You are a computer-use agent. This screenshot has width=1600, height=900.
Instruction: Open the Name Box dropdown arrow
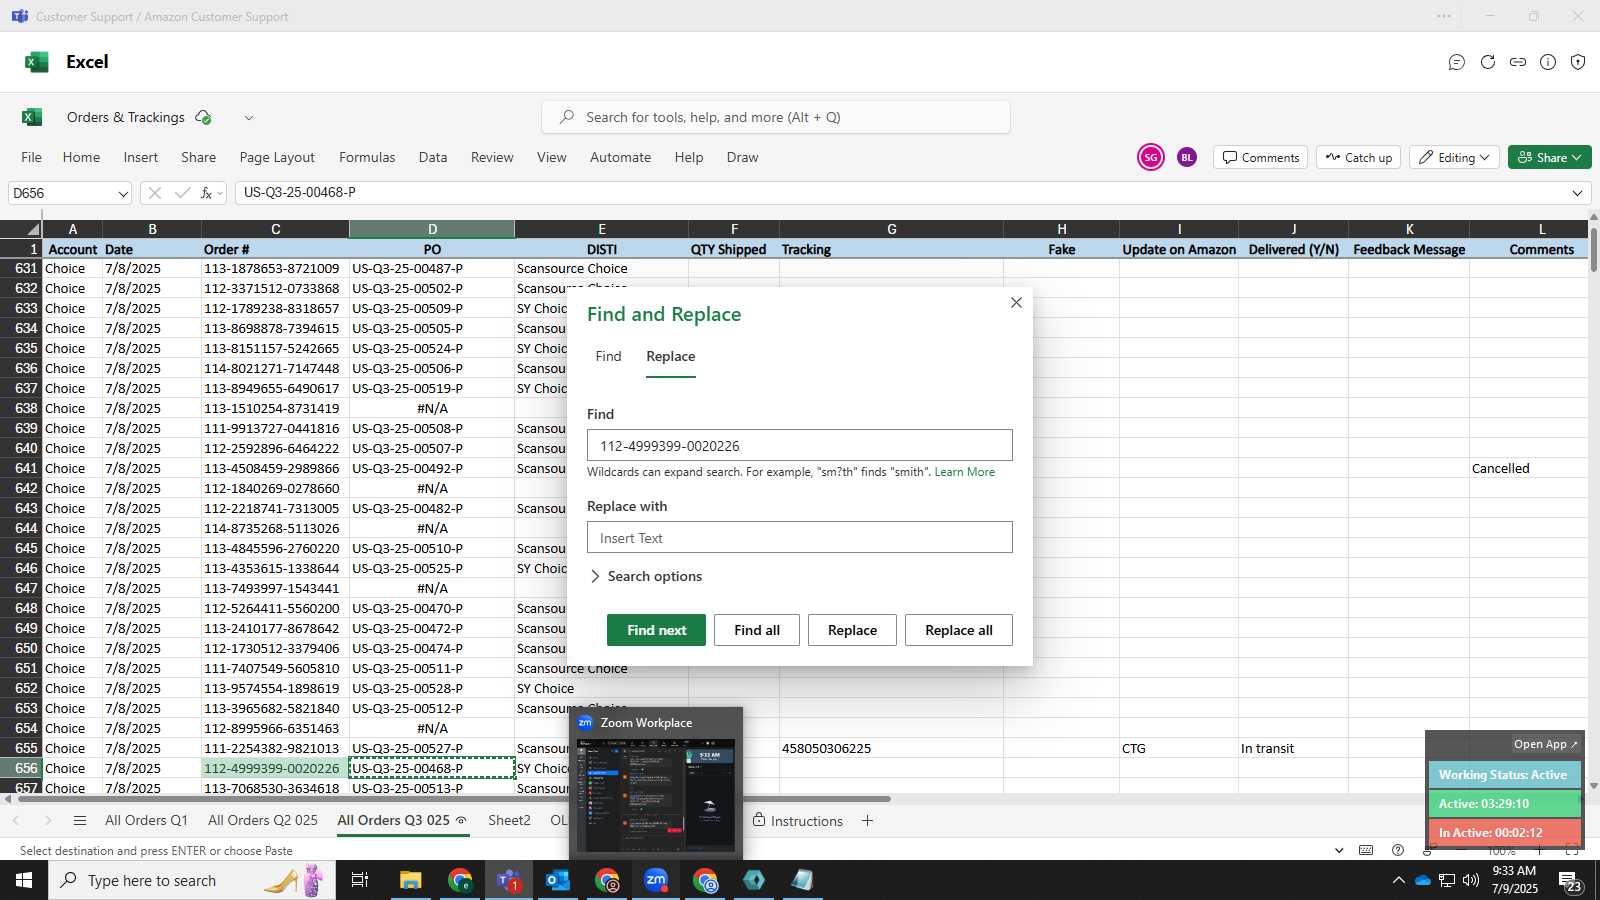tap(123, 193)
